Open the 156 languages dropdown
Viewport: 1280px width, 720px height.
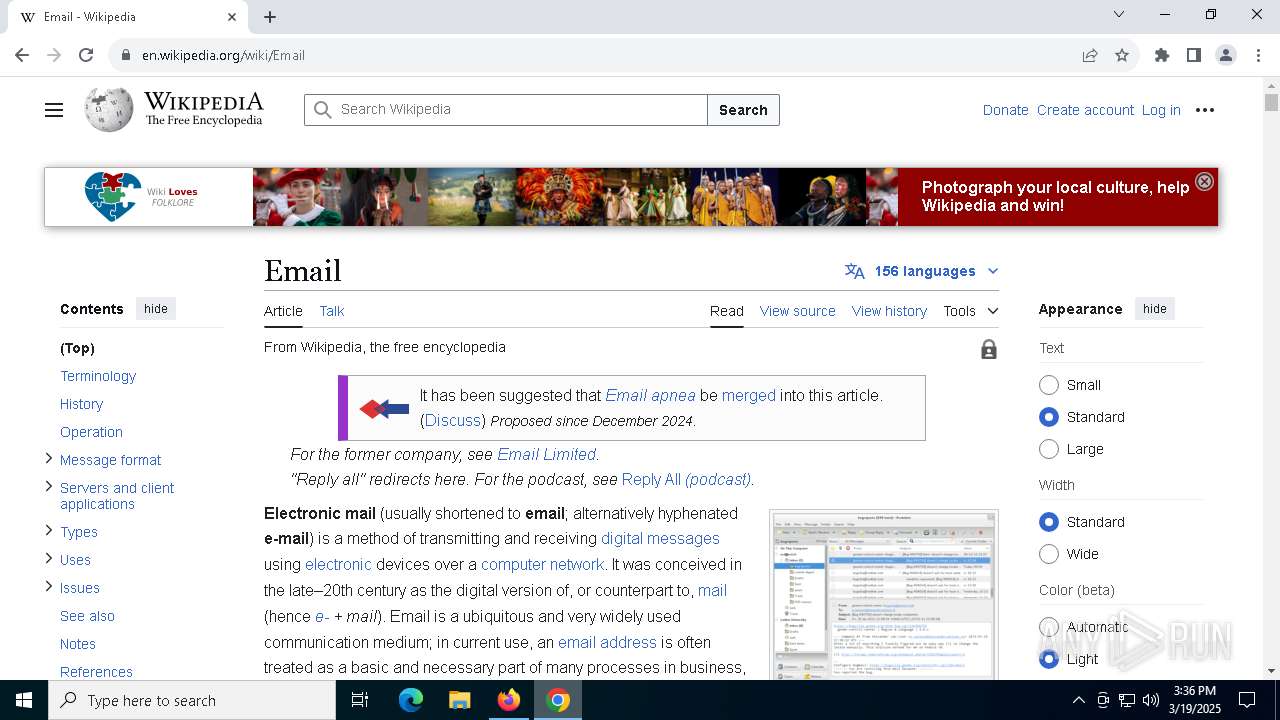click(x=922, y=271)
